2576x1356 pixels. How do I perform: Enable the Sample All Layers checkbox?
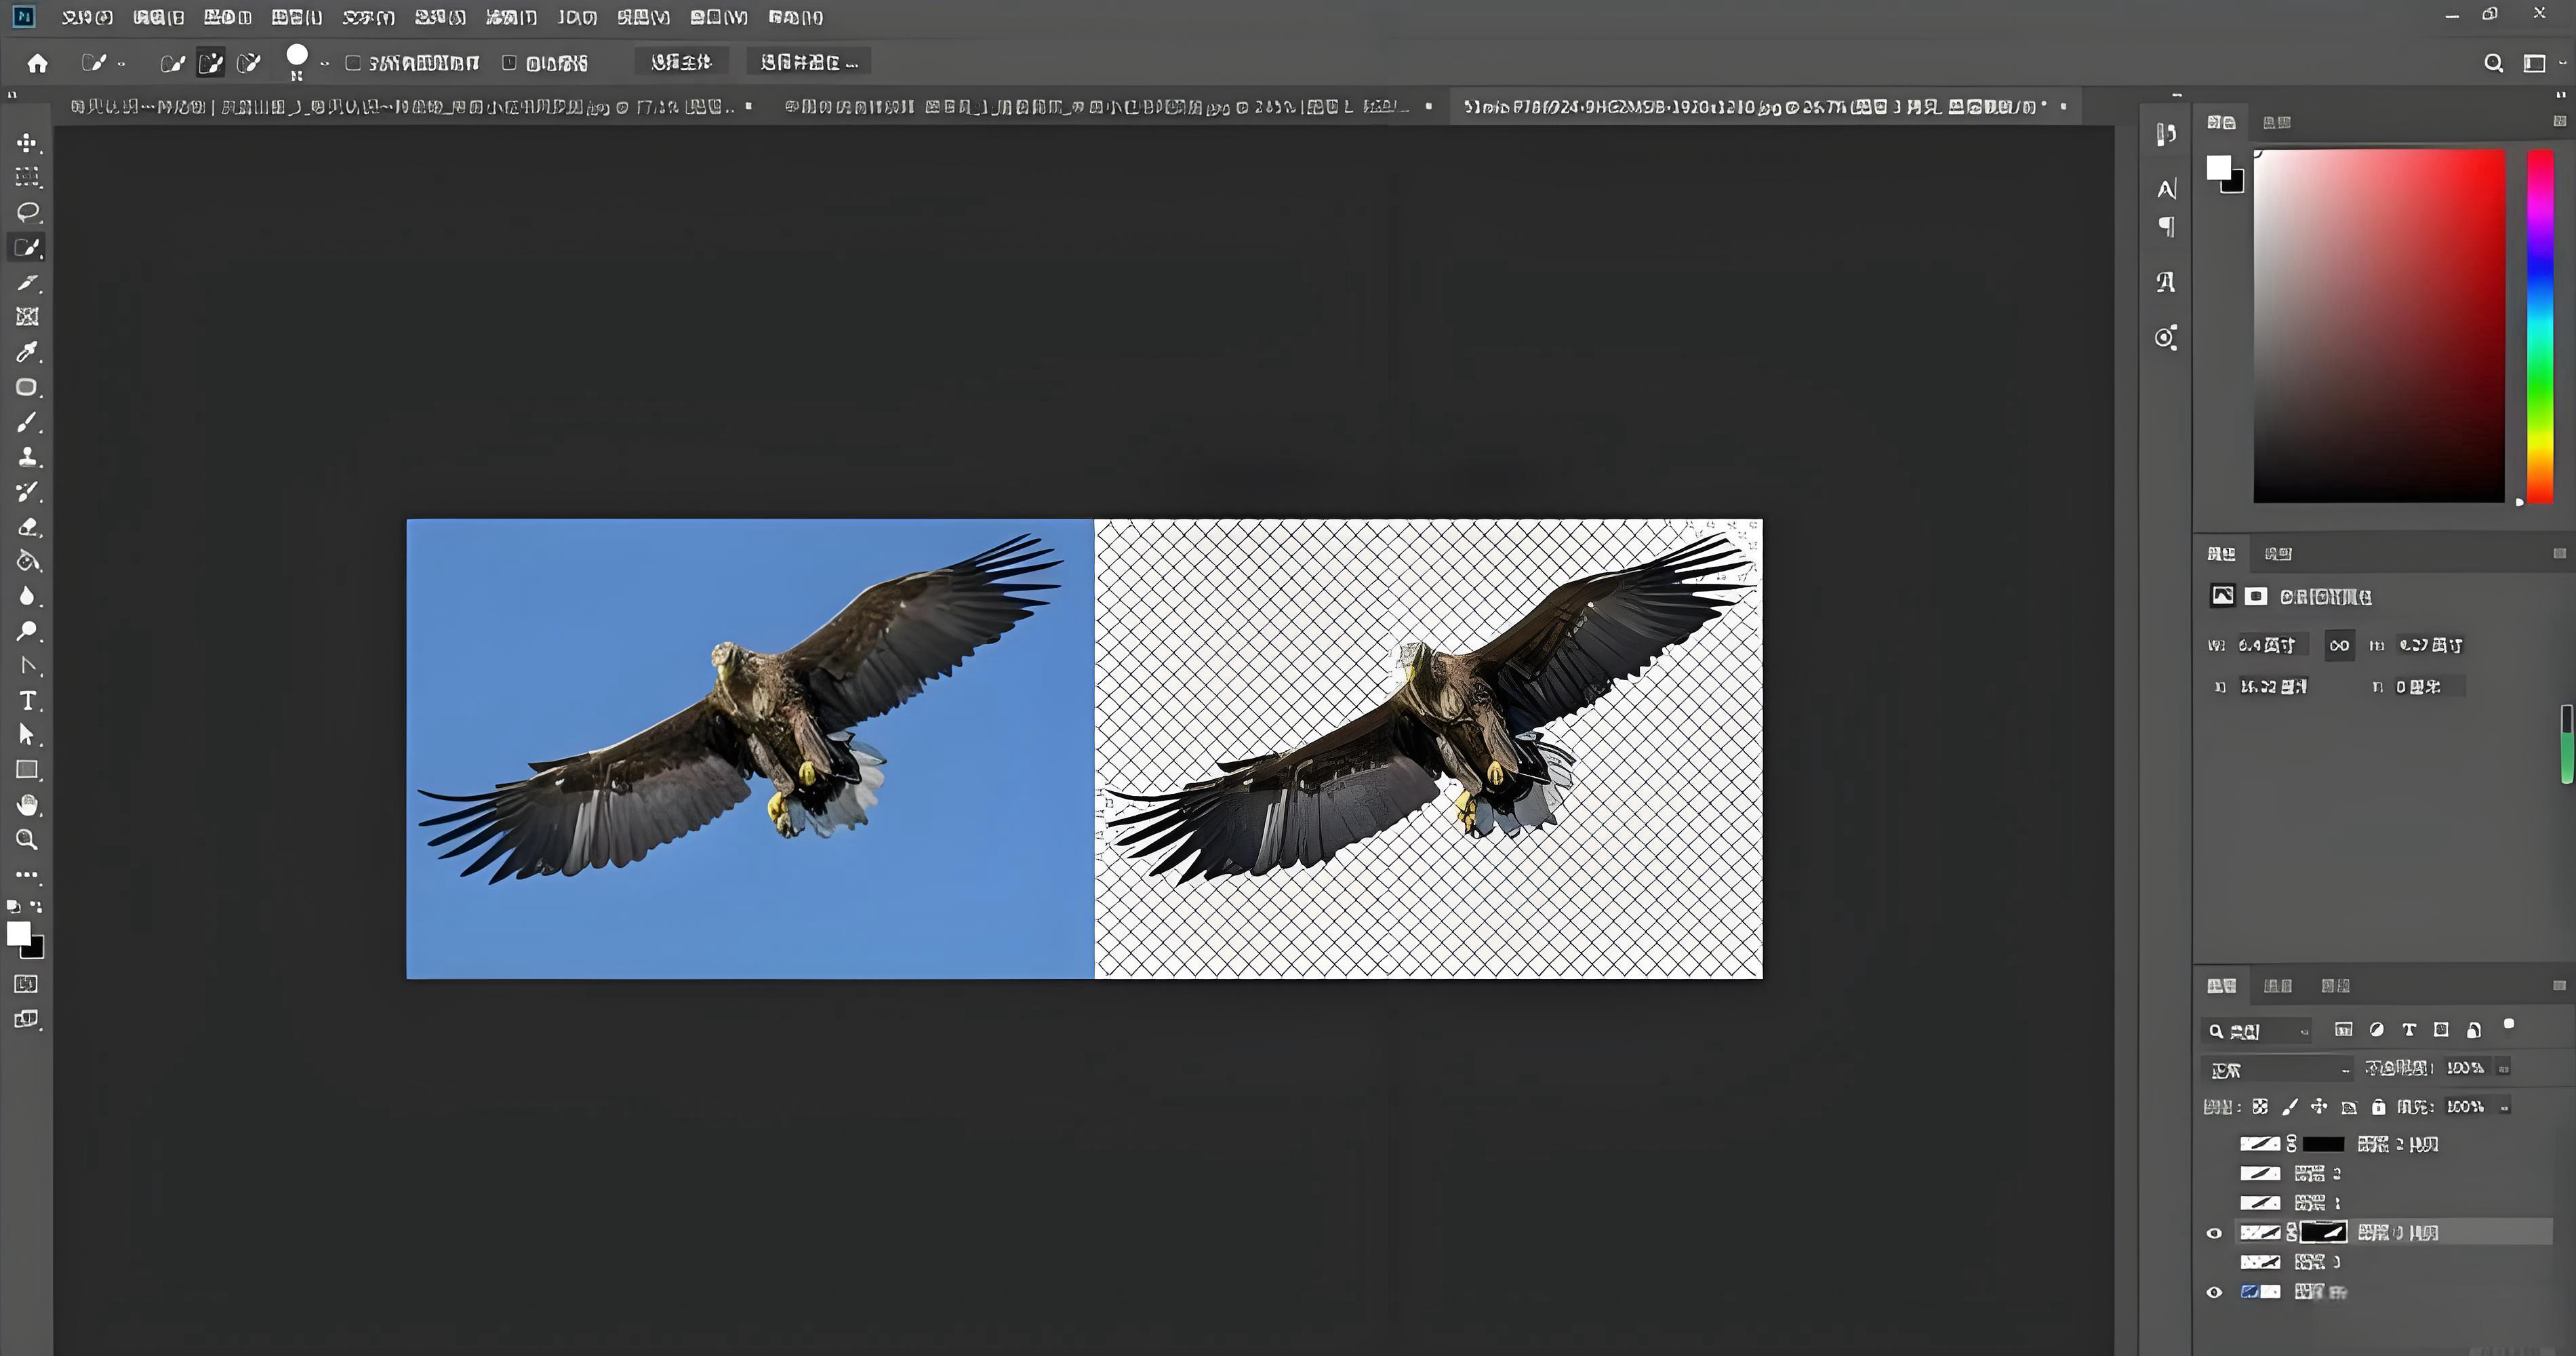click(x=353, y=63)
